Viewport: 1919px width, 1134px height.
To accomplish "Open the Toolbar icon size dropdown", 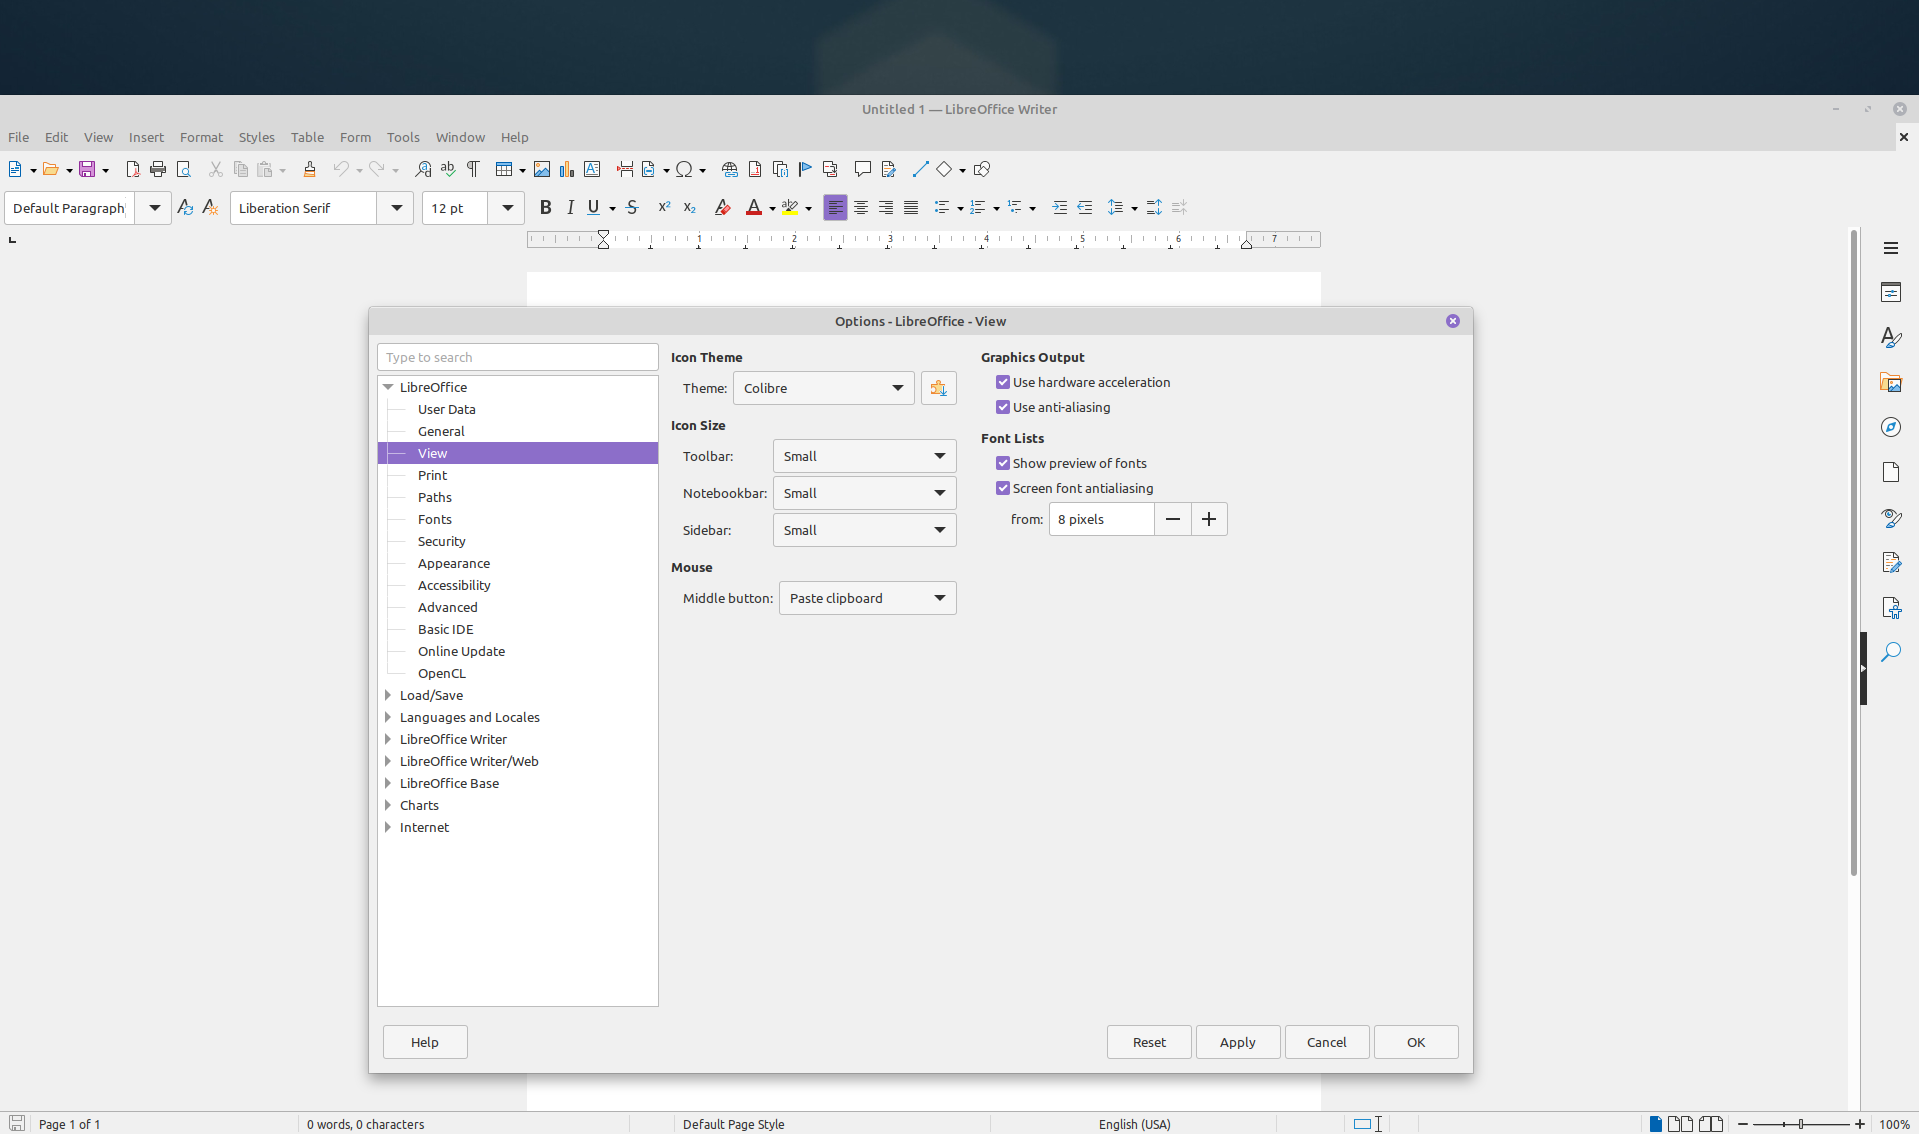I will pos(864,456).
